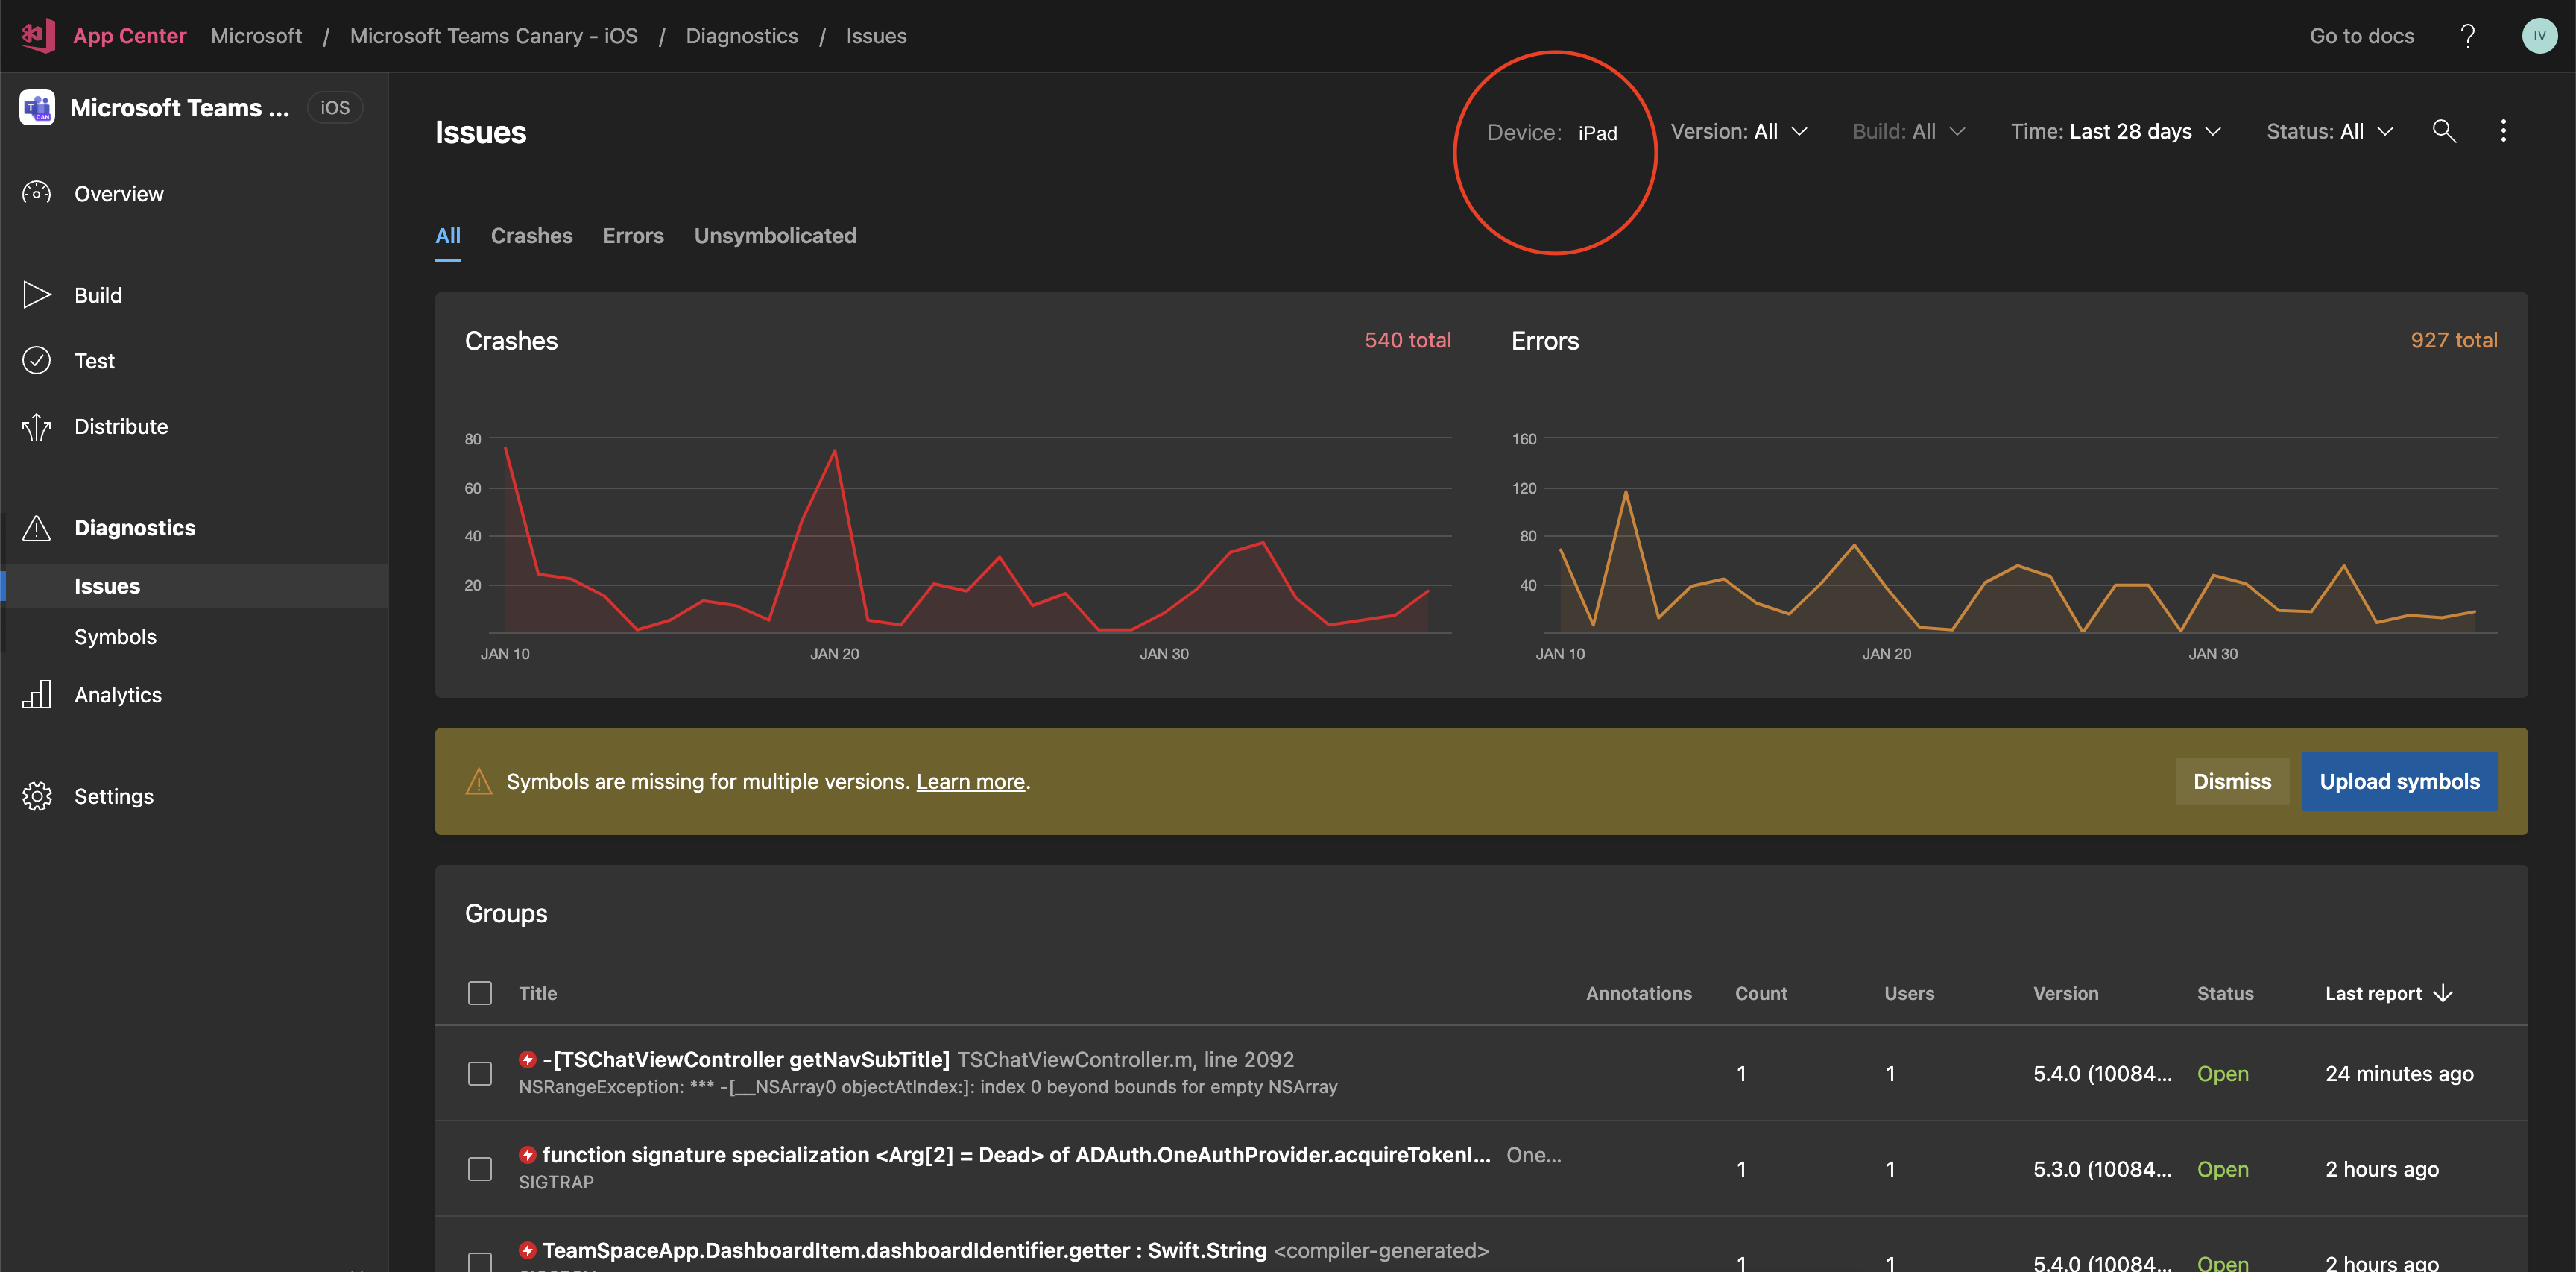Open Analytics via the chart icon
Screen dimensions: 2576x1272
tap(37, 694)
